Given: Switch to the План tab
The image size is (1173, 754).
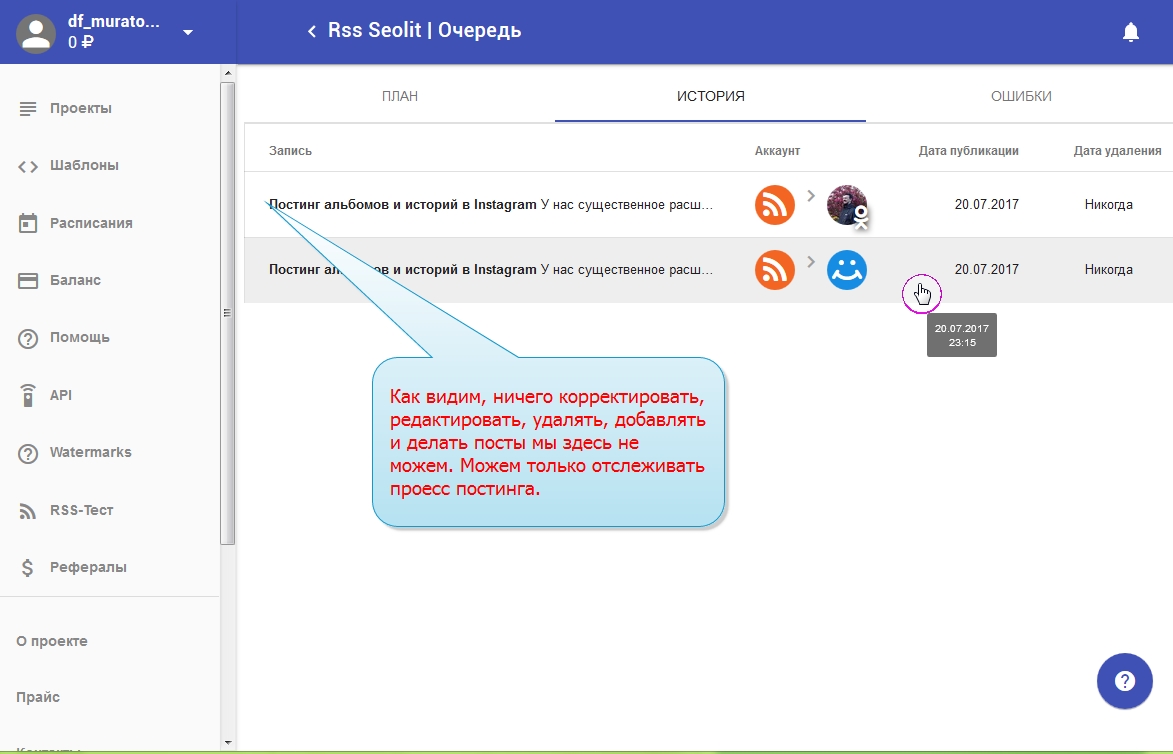Looking at the screenshot, I should pos(399,96).
